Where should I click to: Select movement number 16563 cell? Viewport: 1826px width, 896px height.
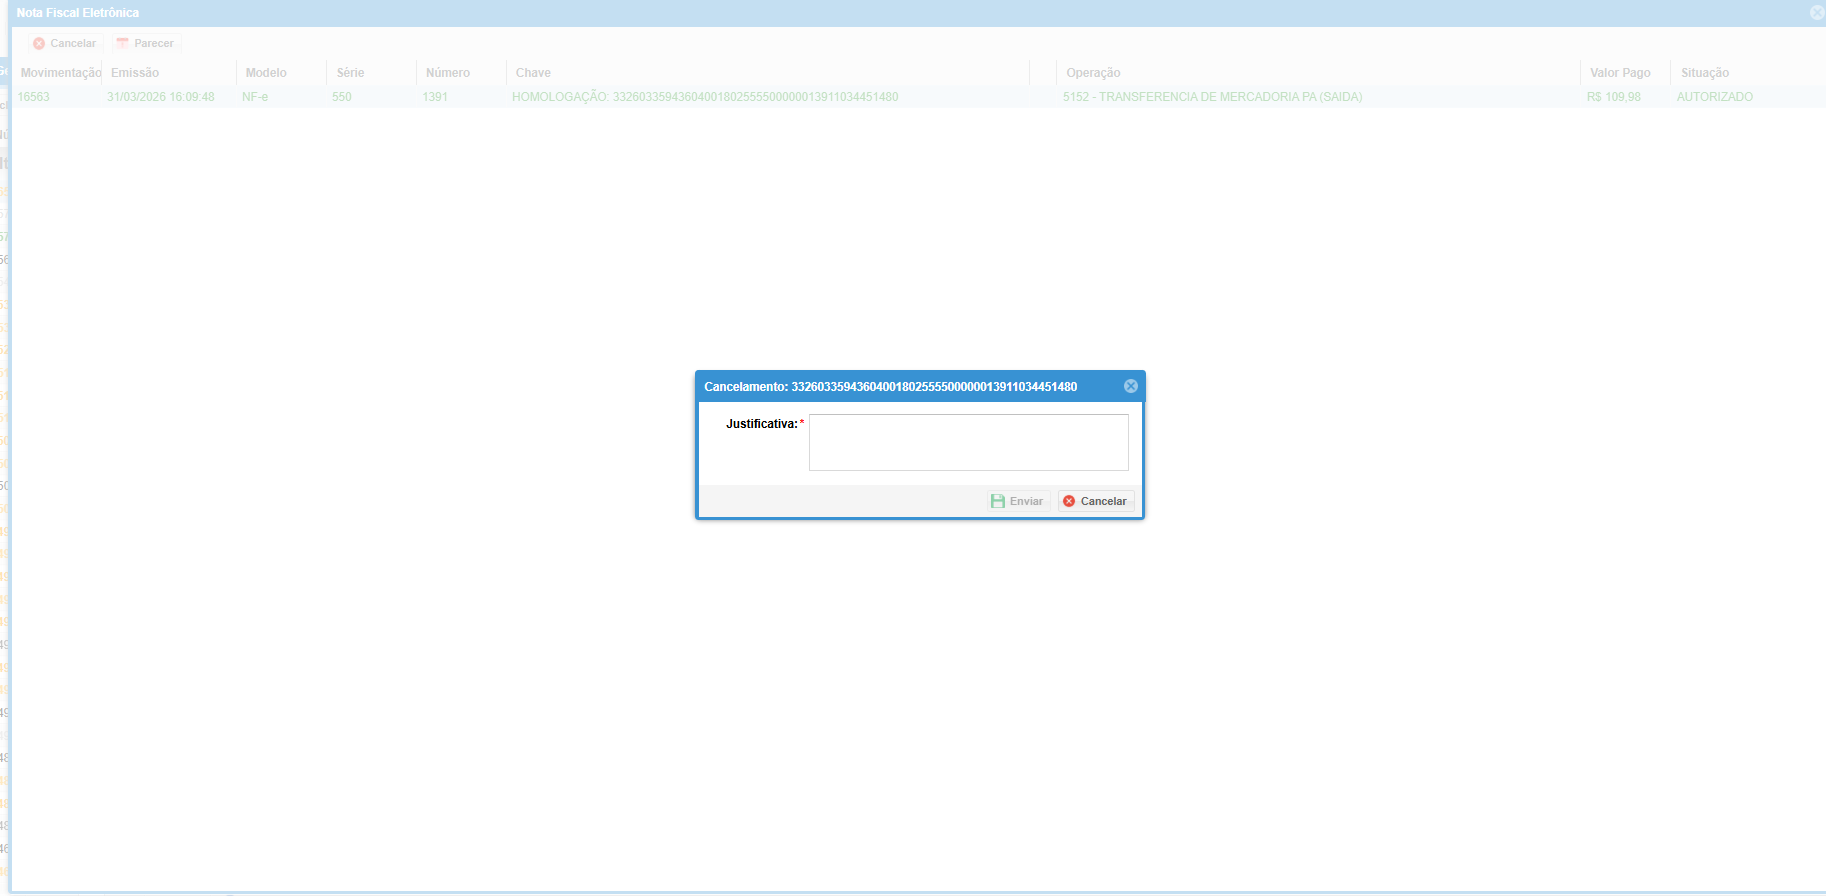34,97
